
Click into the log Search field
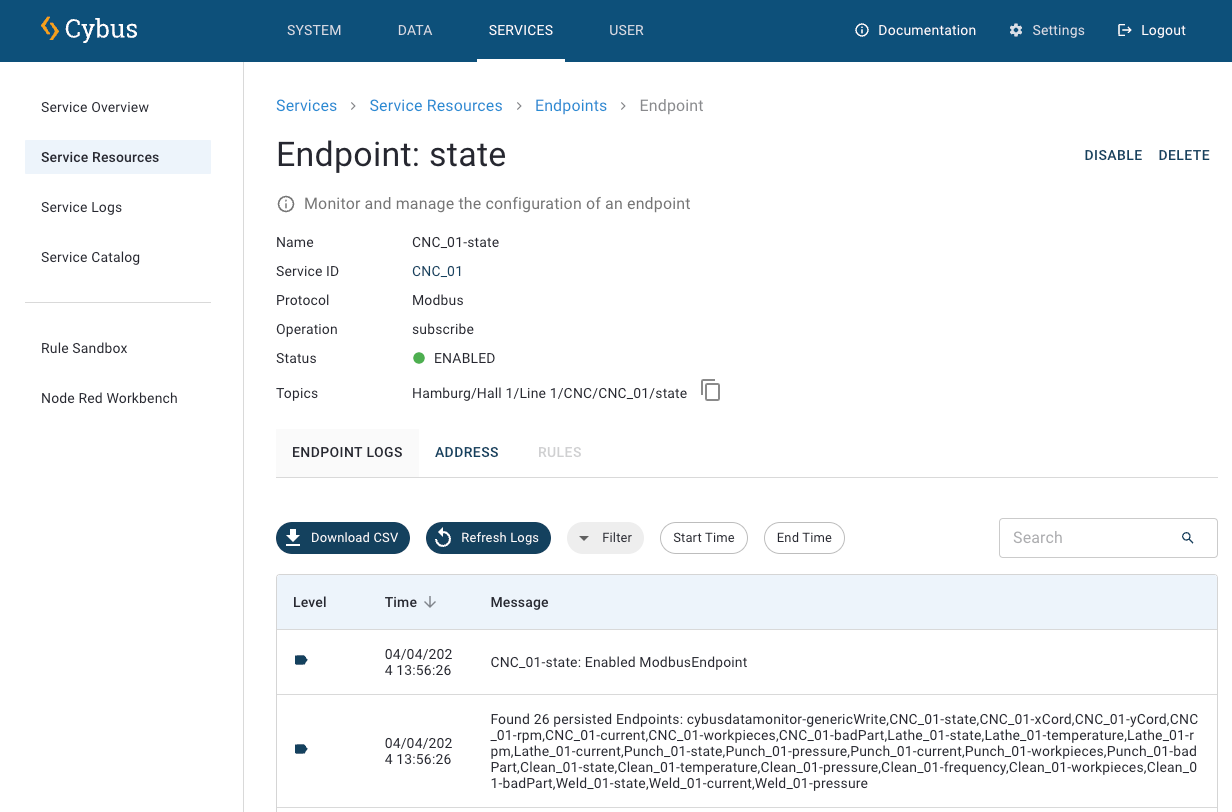click(x=1090, y=538)
